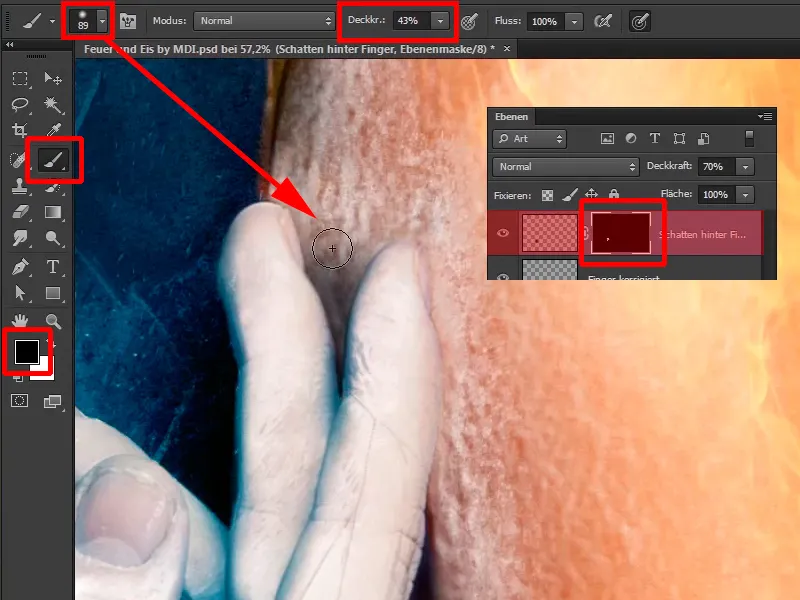Filter layers by smart objects
Viewport: 800px width, 600px height.
click(704, 138)
